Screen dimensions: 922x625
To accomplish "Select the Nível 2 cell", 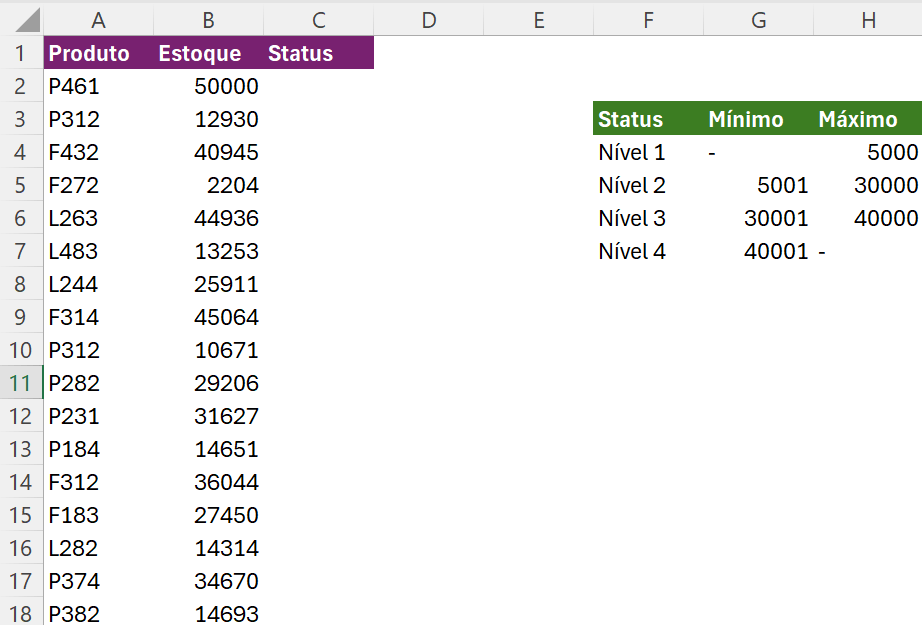I will click(649, 185).
